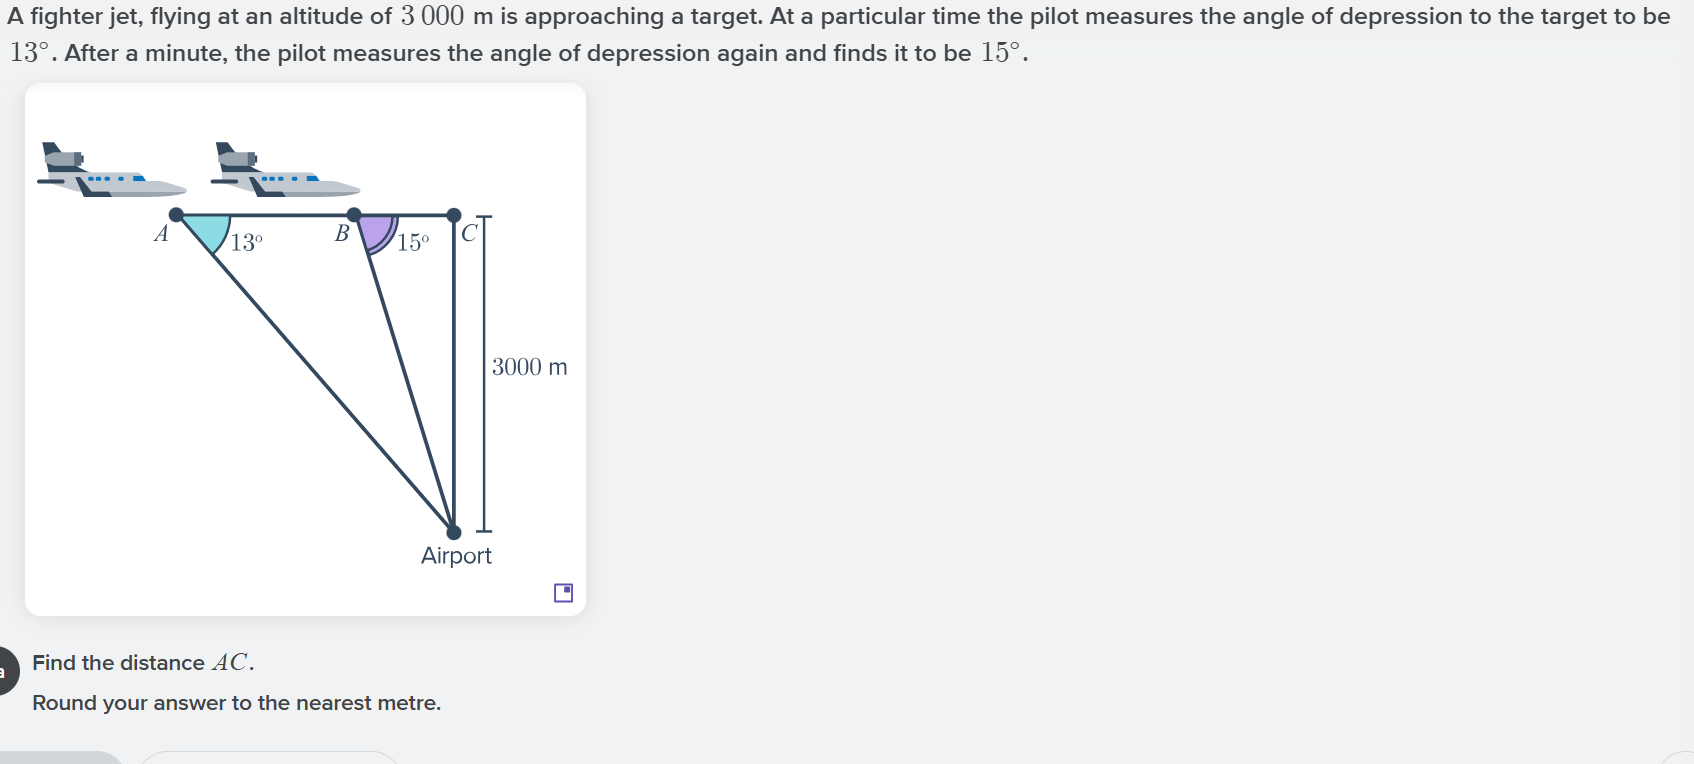Screen dimensions: 1694x764
Task: Select the point A dot on diagram
Action: 176,215
